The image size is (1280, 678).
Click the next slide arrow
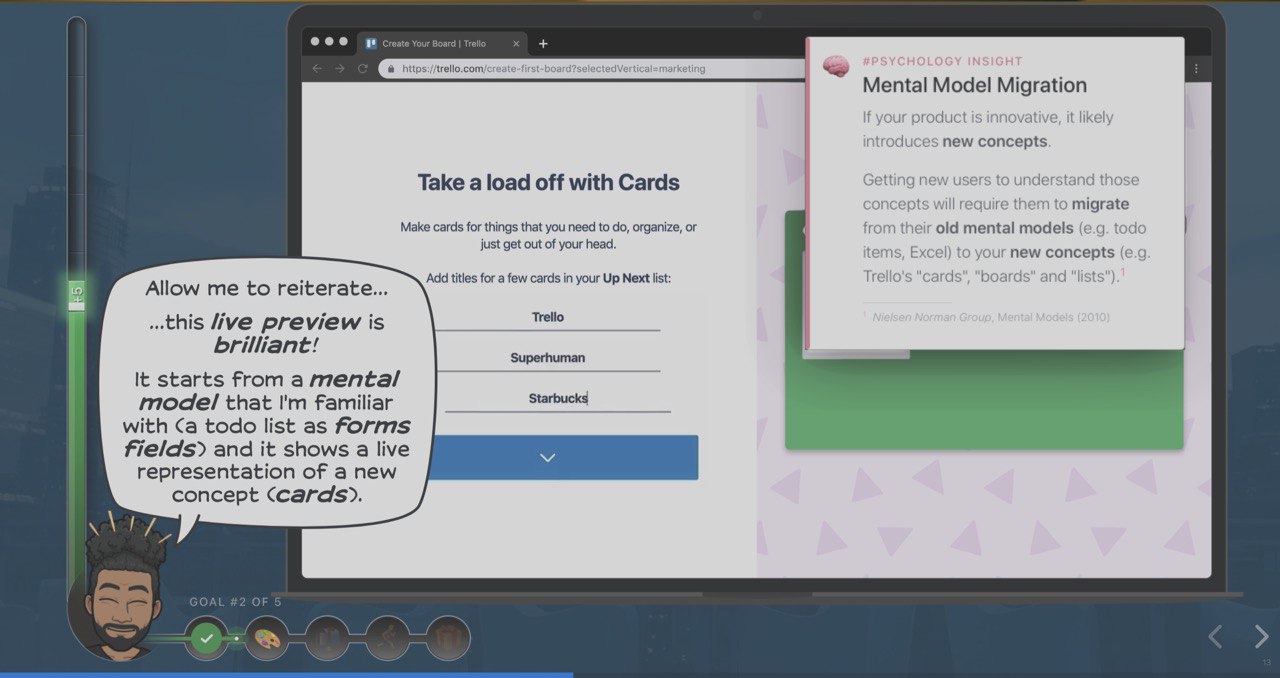coord(1261,636)
